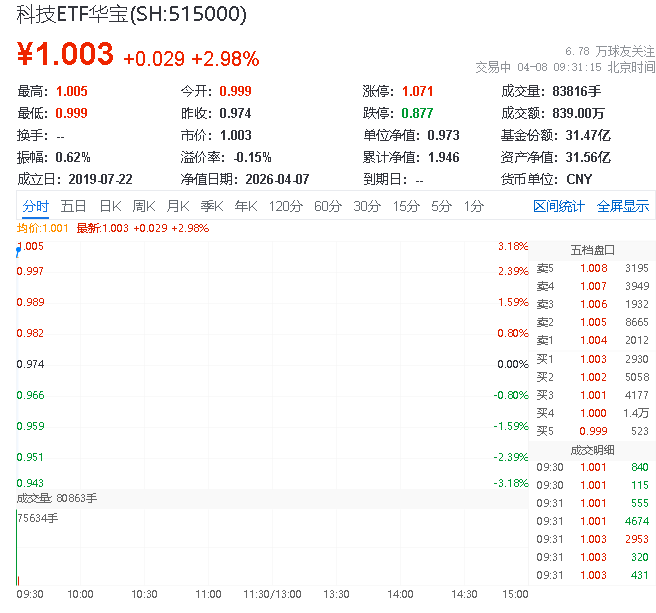656x613 pixels.
Task: Click the trade detail row with volume 431
Action: (x=592, y=575)
